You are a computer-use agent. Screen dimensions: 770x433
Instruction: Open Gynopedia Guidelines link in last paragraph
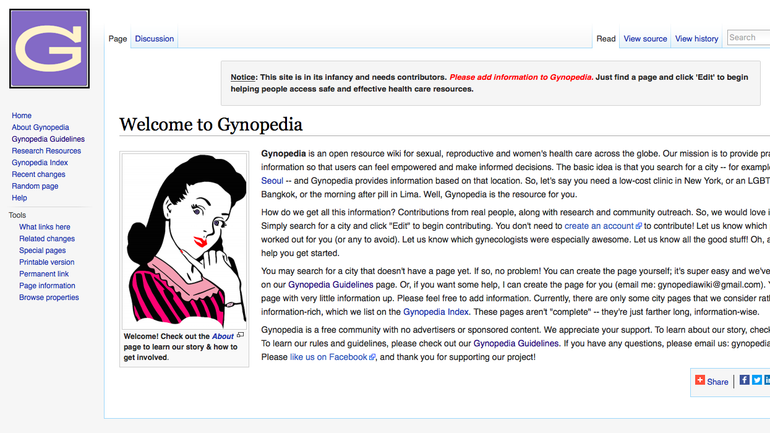tap(516, 344)
